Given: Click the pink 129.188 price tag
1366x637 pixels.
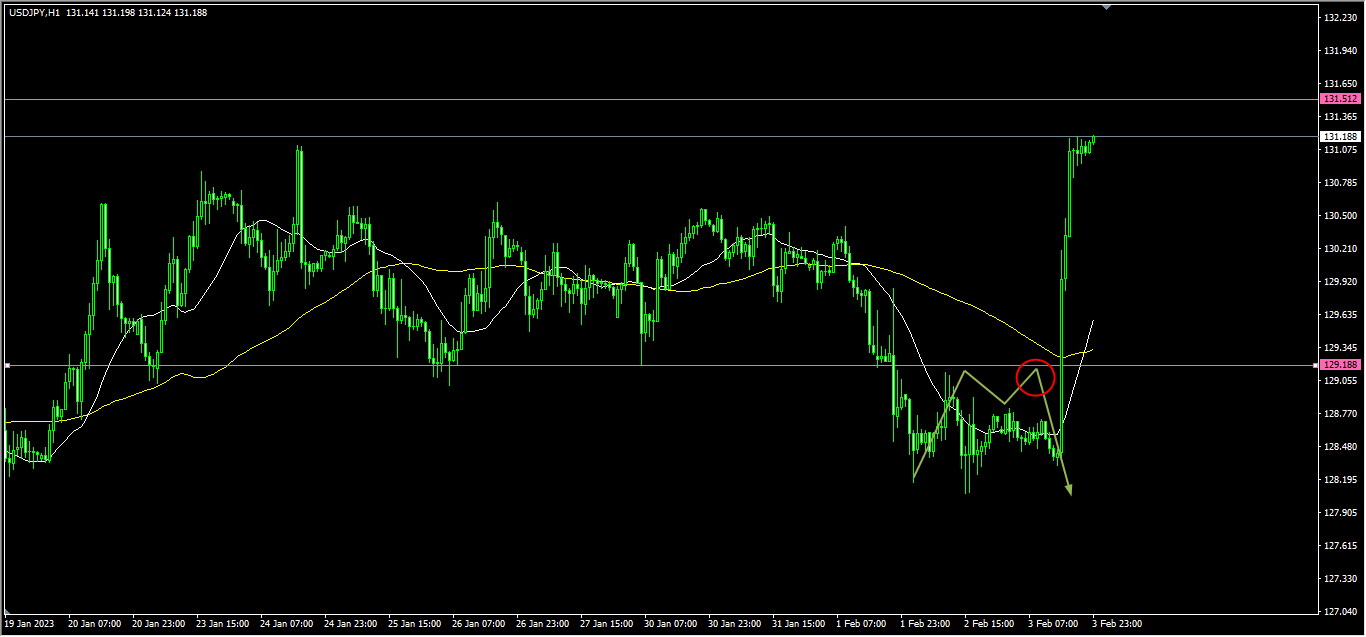Looking at the screenshot, I should point(1340,365).
